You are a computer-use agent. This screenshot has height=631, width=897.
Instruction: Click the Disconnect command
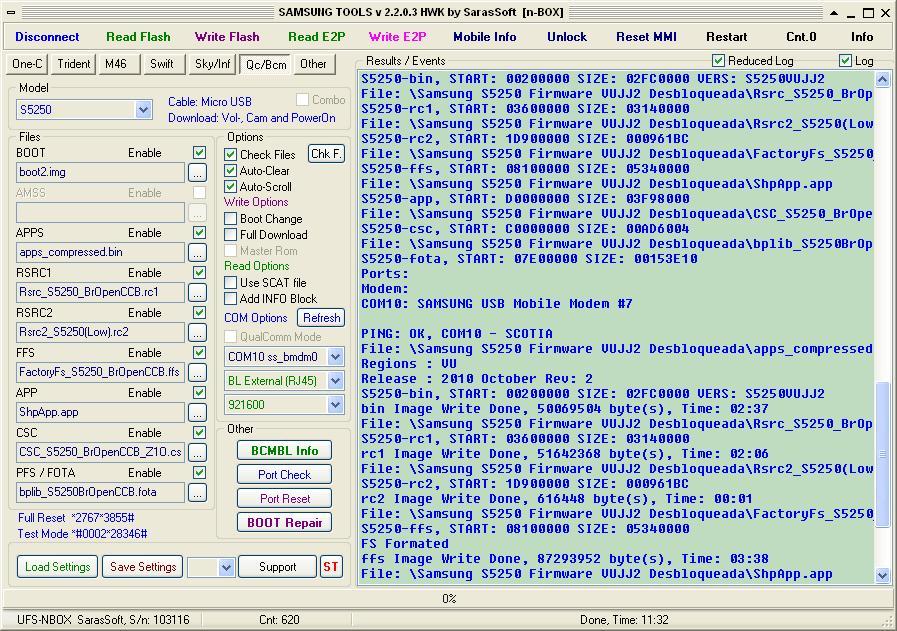click(47, 37)
